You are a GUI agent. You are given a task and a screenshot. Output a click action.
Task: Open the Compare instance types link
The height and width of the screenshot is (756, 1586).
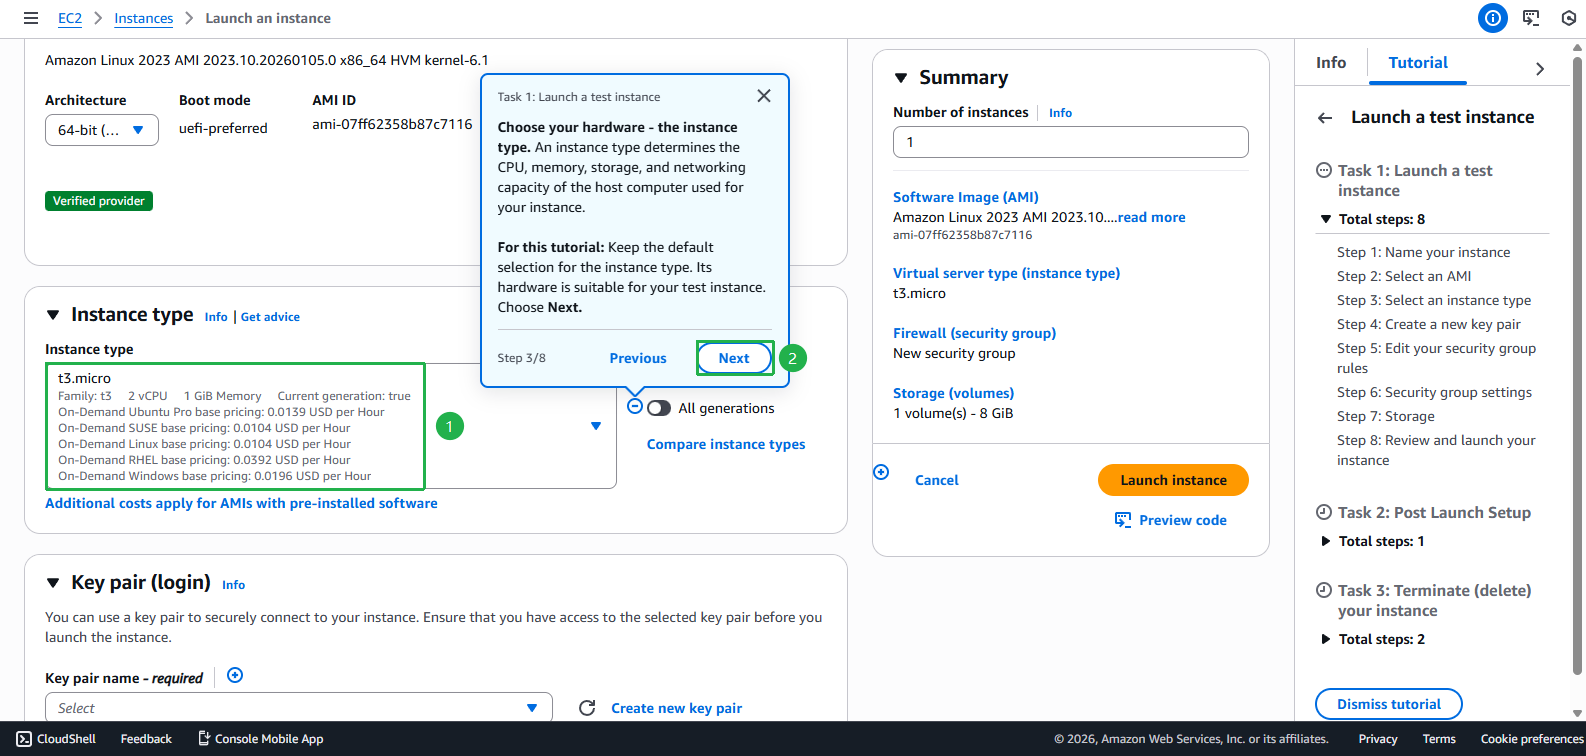point(725,444)
